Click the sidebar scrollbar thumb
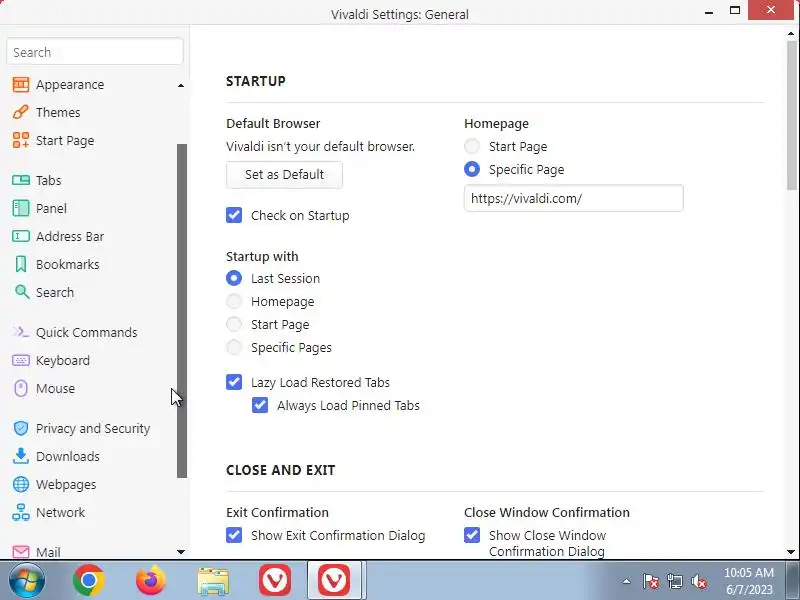Screen dimensions: 800x600 pyautogui.click(x=182, y=311)
